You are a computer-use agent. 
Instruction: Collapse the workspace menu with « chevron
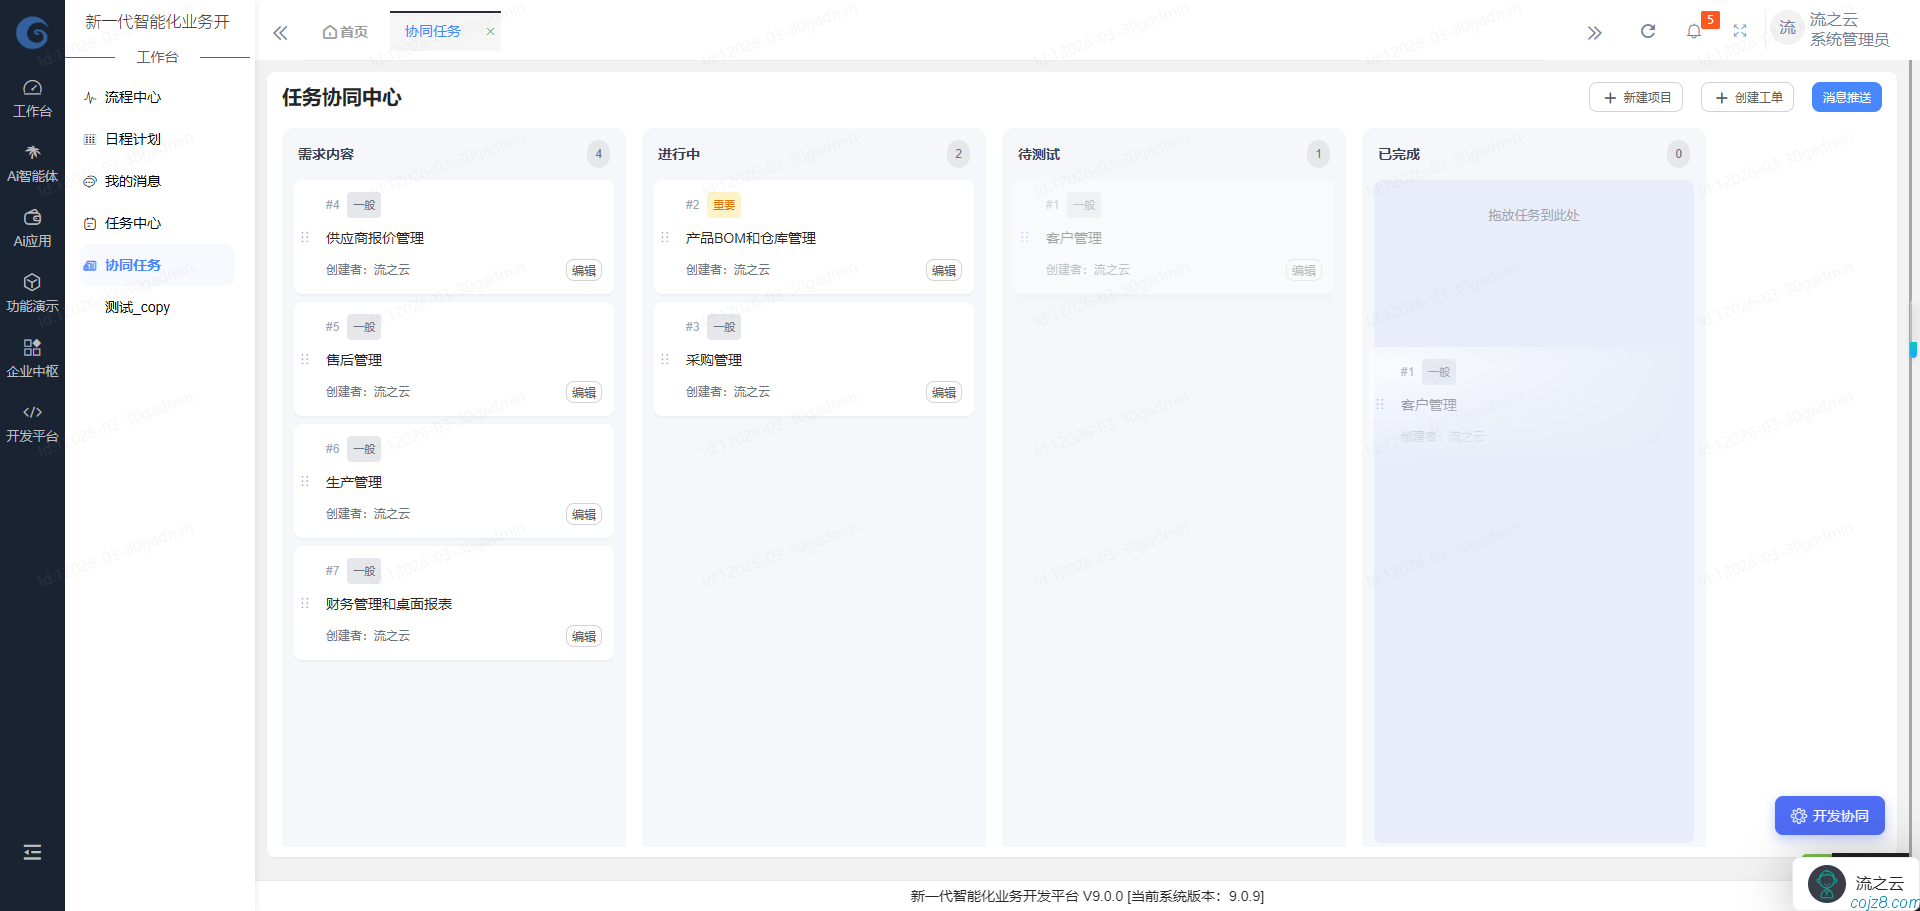point(280,32)
